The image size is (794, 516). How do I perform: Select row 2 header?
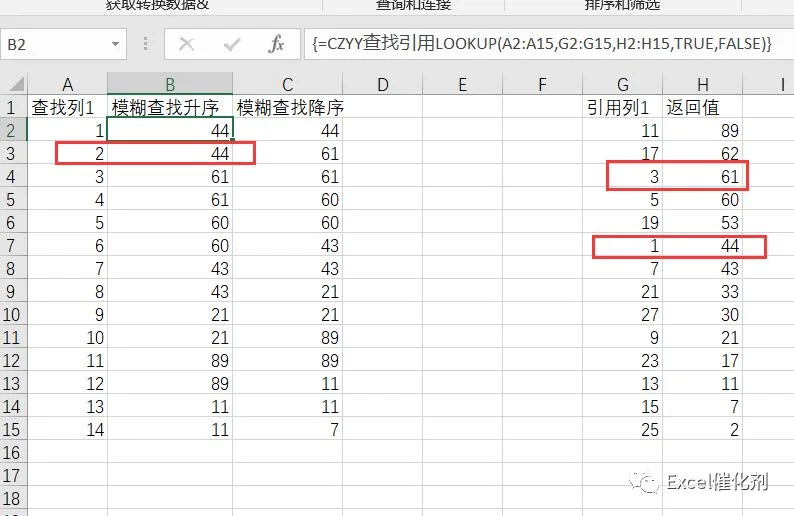pyautogui.click(x=14, y=130)
